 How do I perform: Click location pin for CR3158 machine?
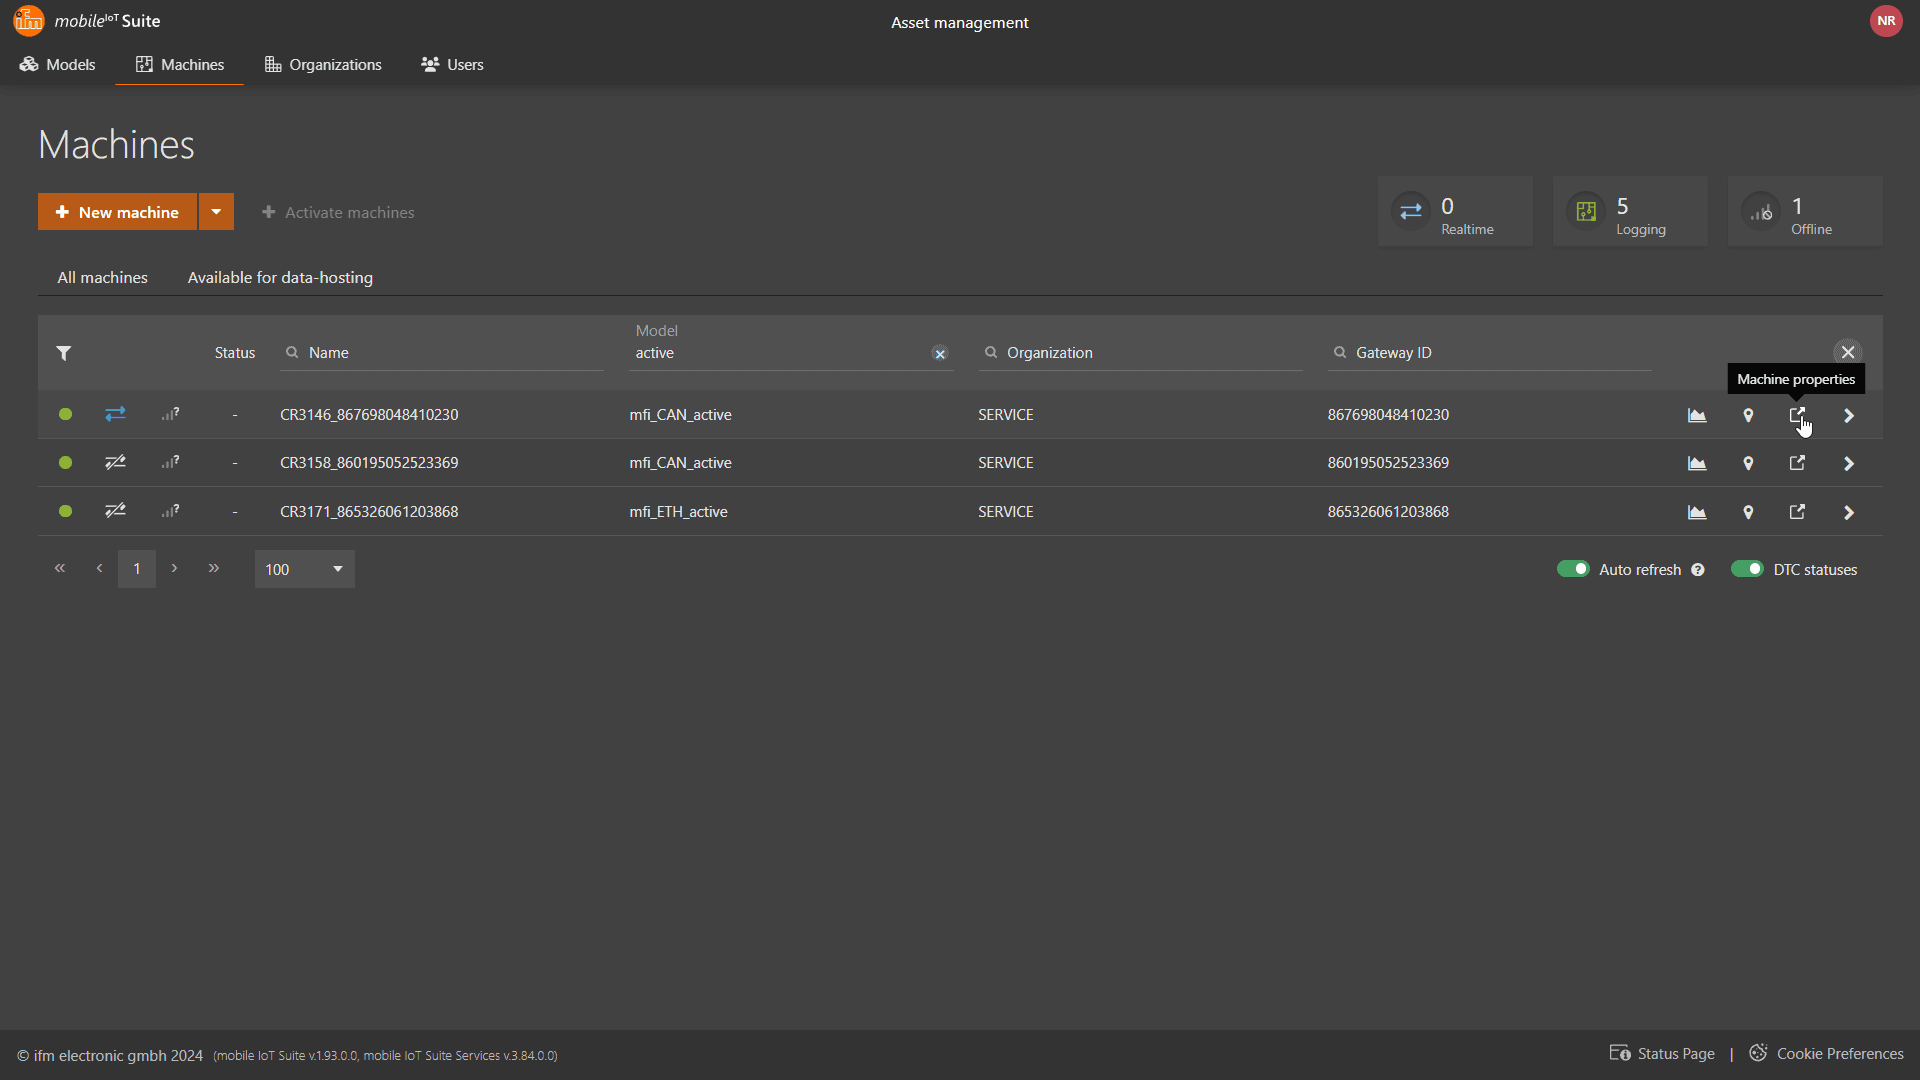point(1748,463)
